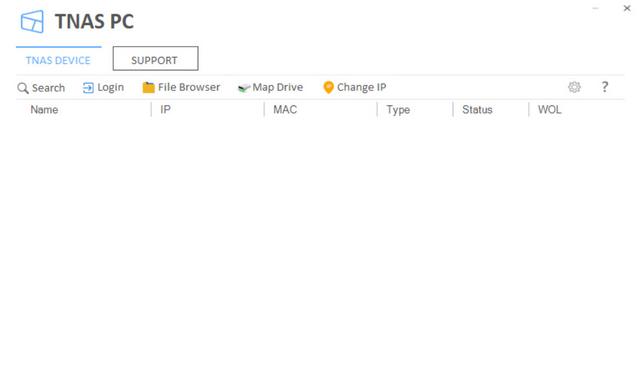Sort by the MAC column header
Viewport: 640px width, 366px height.
[285, 110]
